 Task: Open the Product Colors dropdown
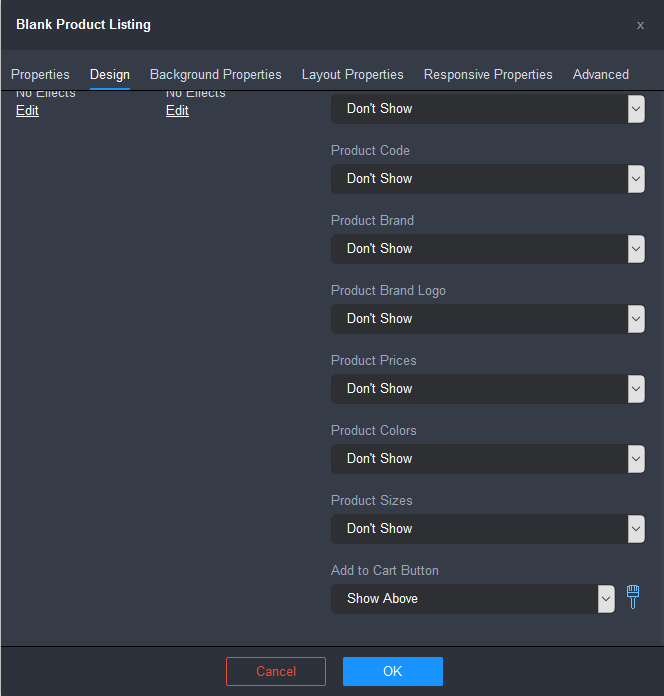tap(487, 459)
